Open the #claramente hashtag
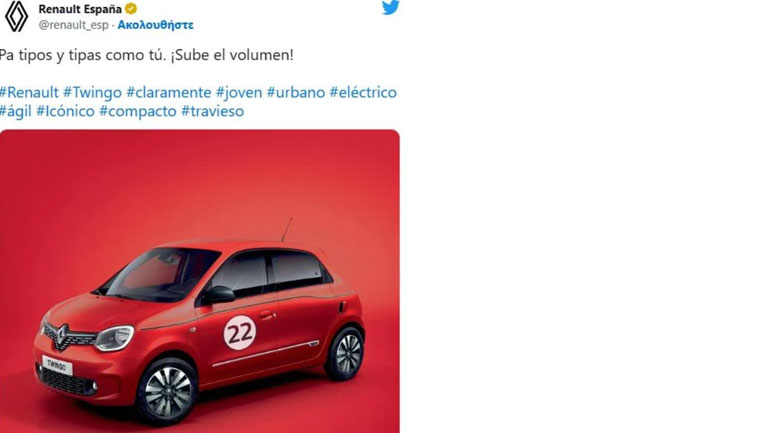This screenshot has height=433, width=770. (x=169, y=92)
